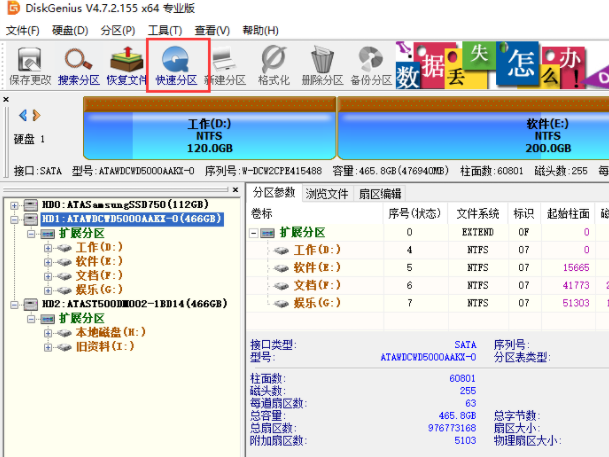Launch Quick Partition (快速分区) from the toolbar

(177, 64)
